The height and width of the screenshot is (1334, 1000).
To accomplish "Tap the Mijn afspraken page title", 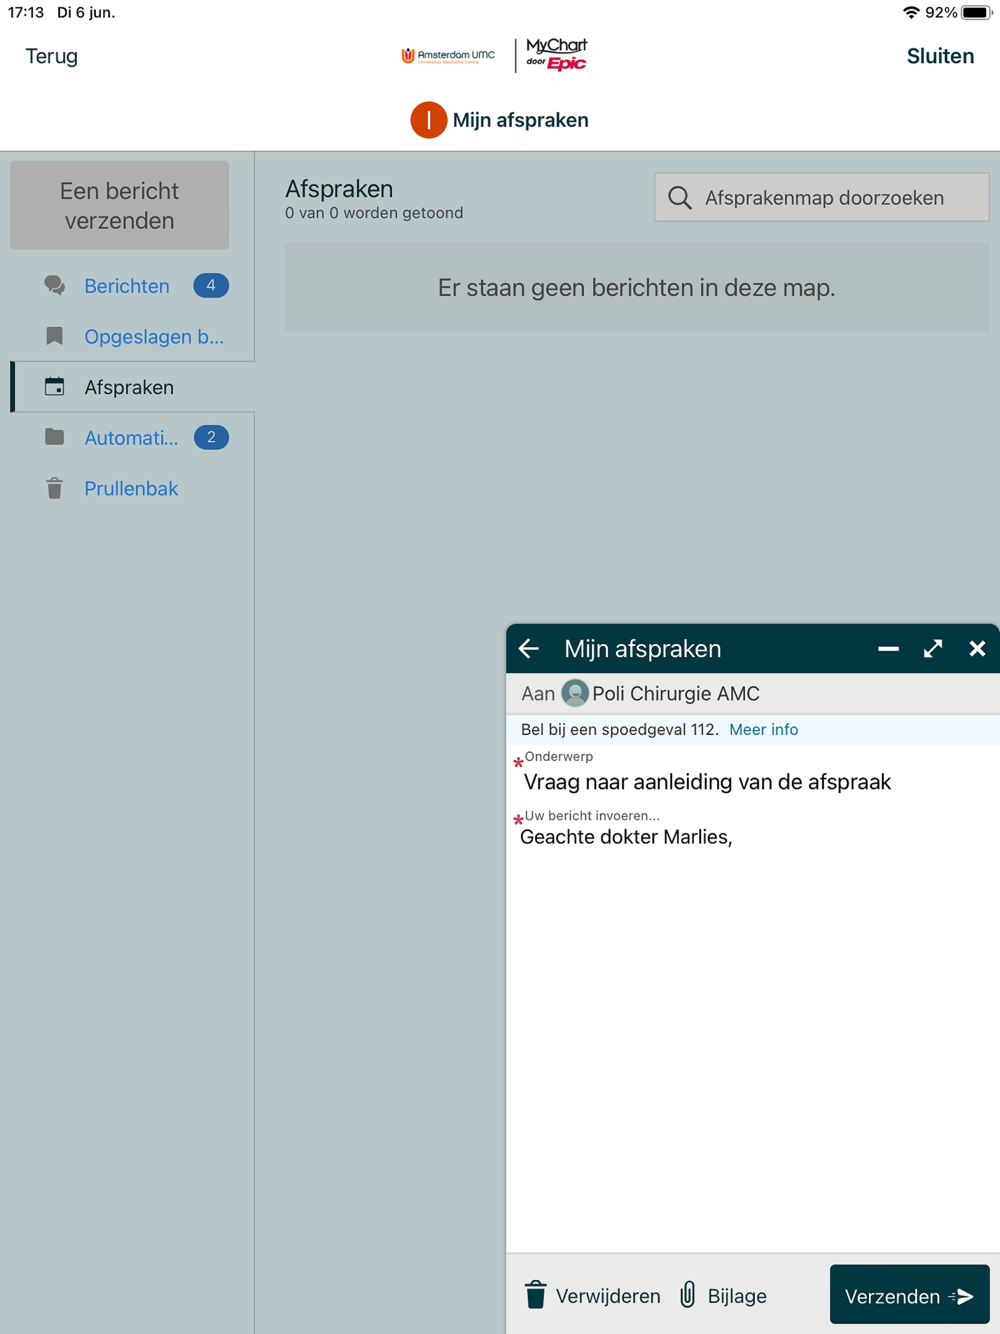I will click(x=520, y=120).
